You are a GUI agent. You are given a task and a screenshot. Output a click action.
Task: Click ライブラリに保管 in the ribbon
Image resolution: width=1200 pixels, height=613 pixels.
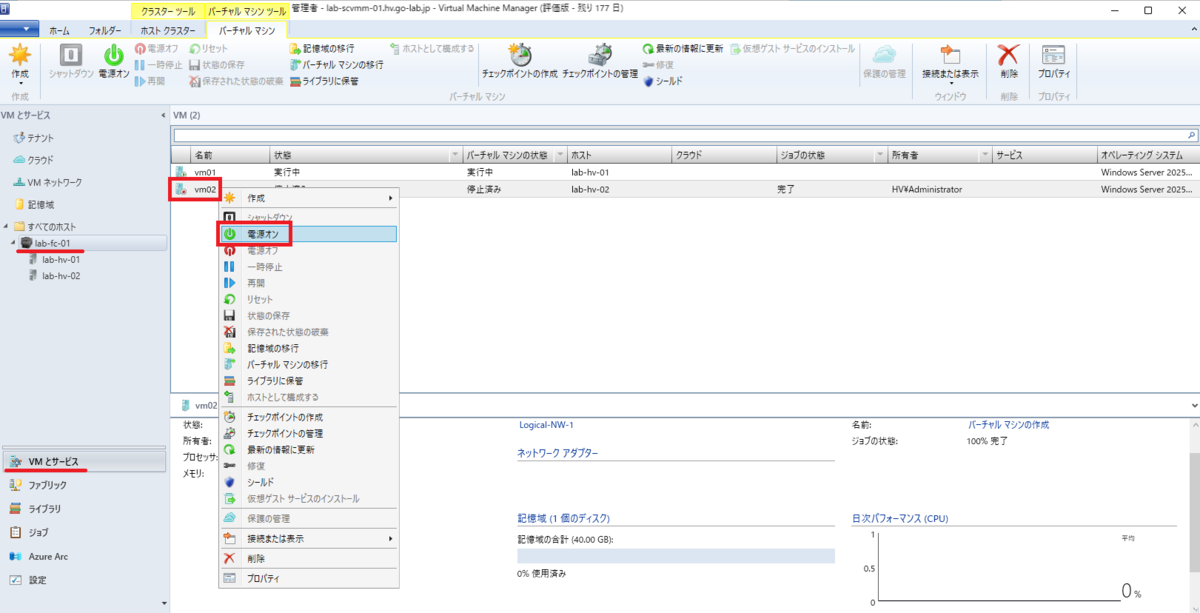tap(323, 81)
